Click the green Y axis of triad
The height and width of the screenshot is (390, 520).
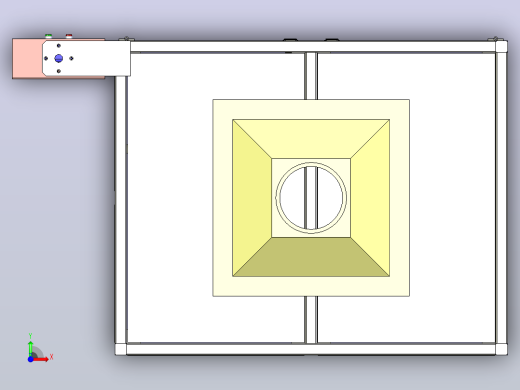pos(30,348)
